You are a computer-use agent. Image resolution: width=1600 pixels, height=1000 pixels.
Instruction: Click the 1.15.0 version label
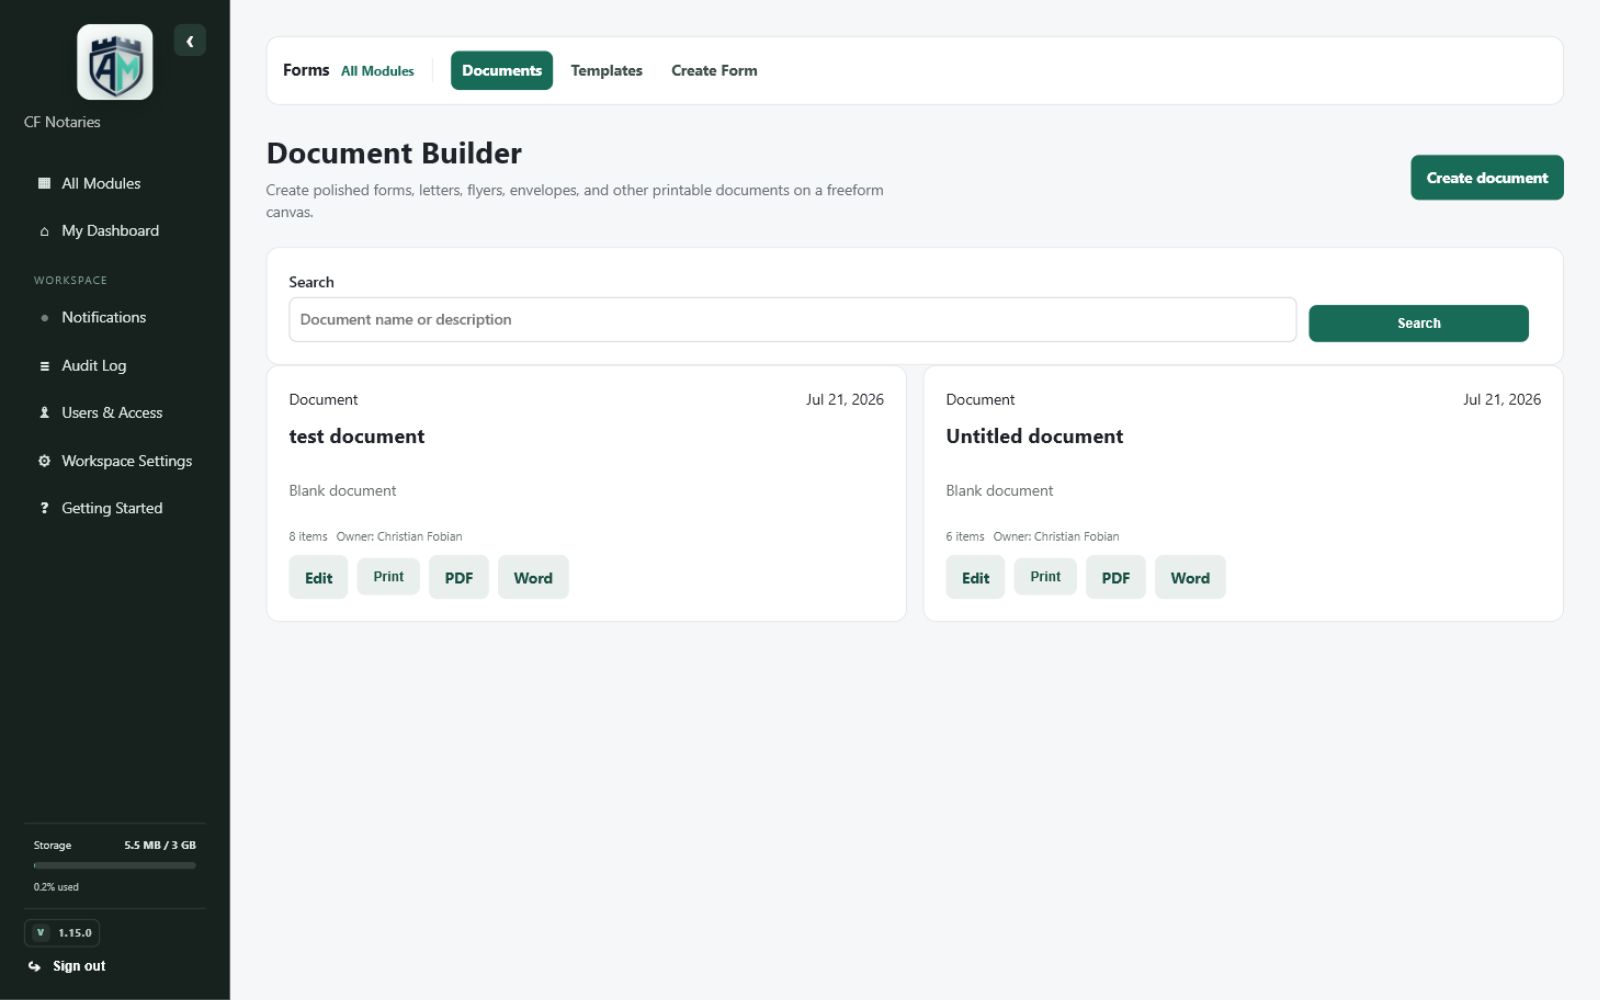(x=75, y=933)
